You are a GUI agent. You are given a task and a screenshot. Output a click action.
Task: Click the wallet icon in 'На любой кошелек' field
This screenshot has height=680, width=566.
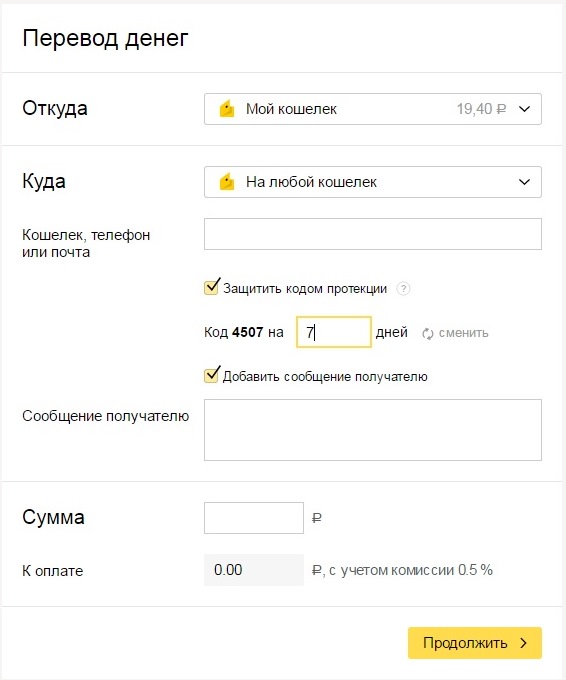tap(226, 182)
